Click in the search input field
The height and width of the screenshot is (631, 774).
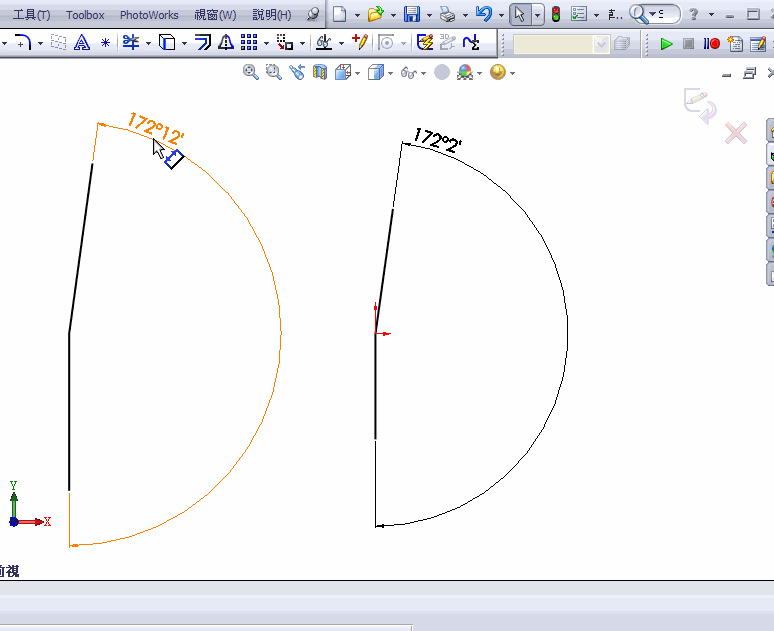(668, 14)
